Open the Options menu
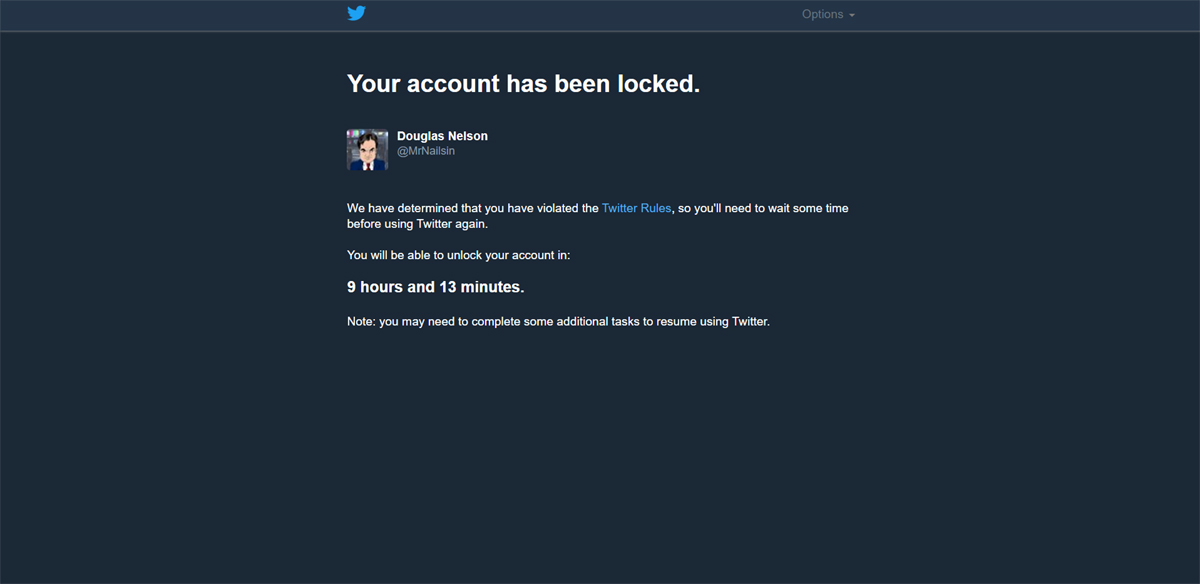The height and width of the screenshot is (584, 1200). click(x=828, y=15)
